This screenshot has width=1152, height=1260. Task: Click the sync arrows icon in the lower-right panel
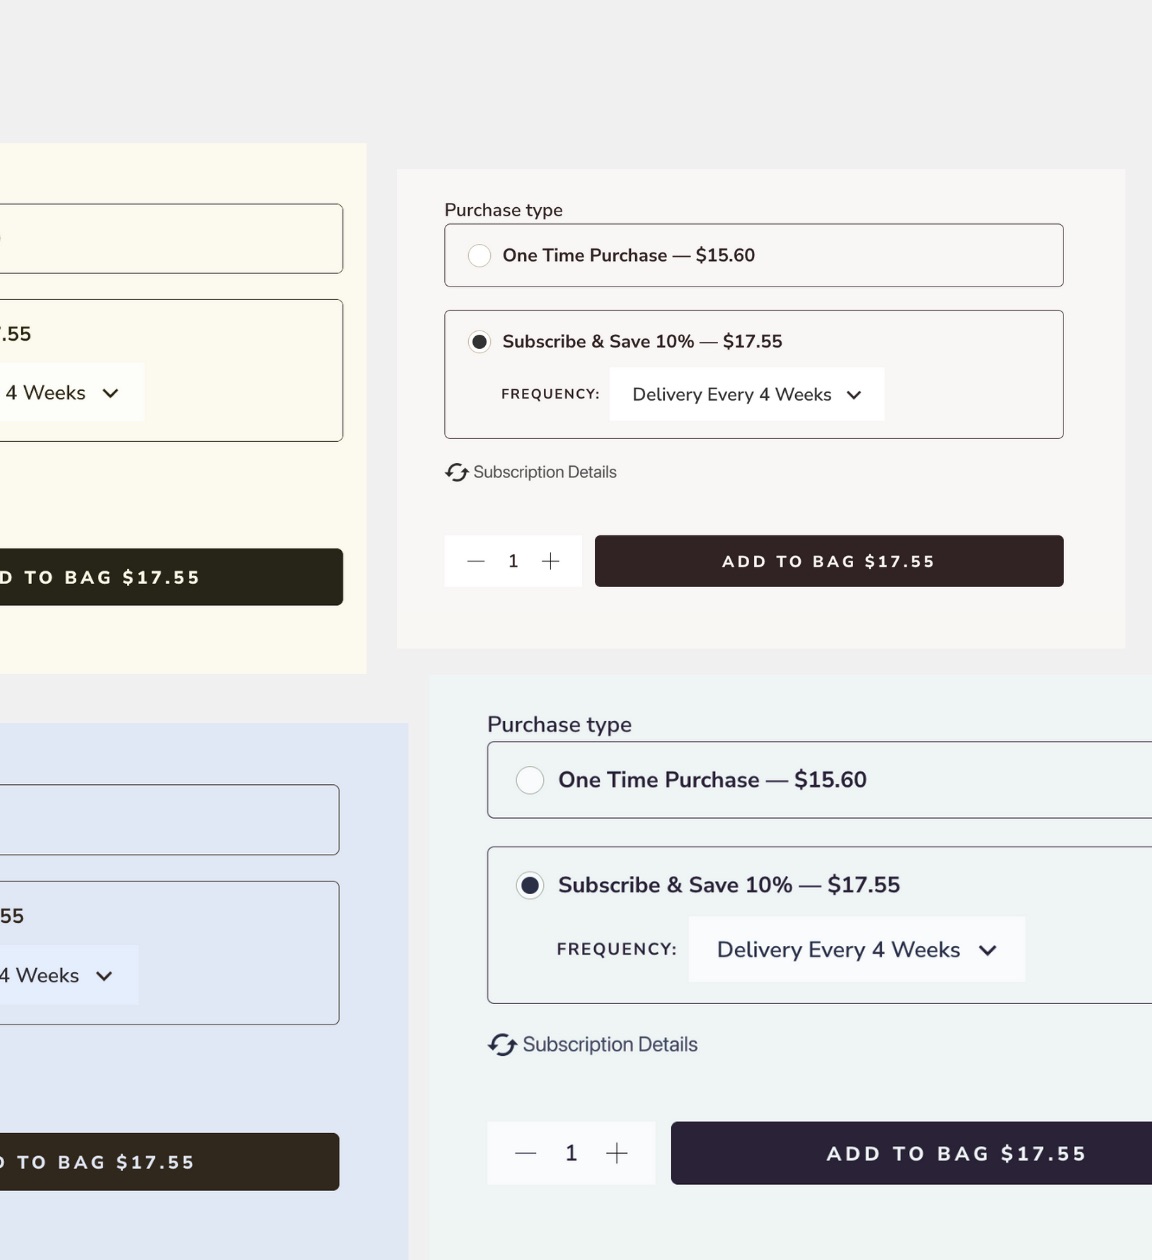click(502, 1045)
